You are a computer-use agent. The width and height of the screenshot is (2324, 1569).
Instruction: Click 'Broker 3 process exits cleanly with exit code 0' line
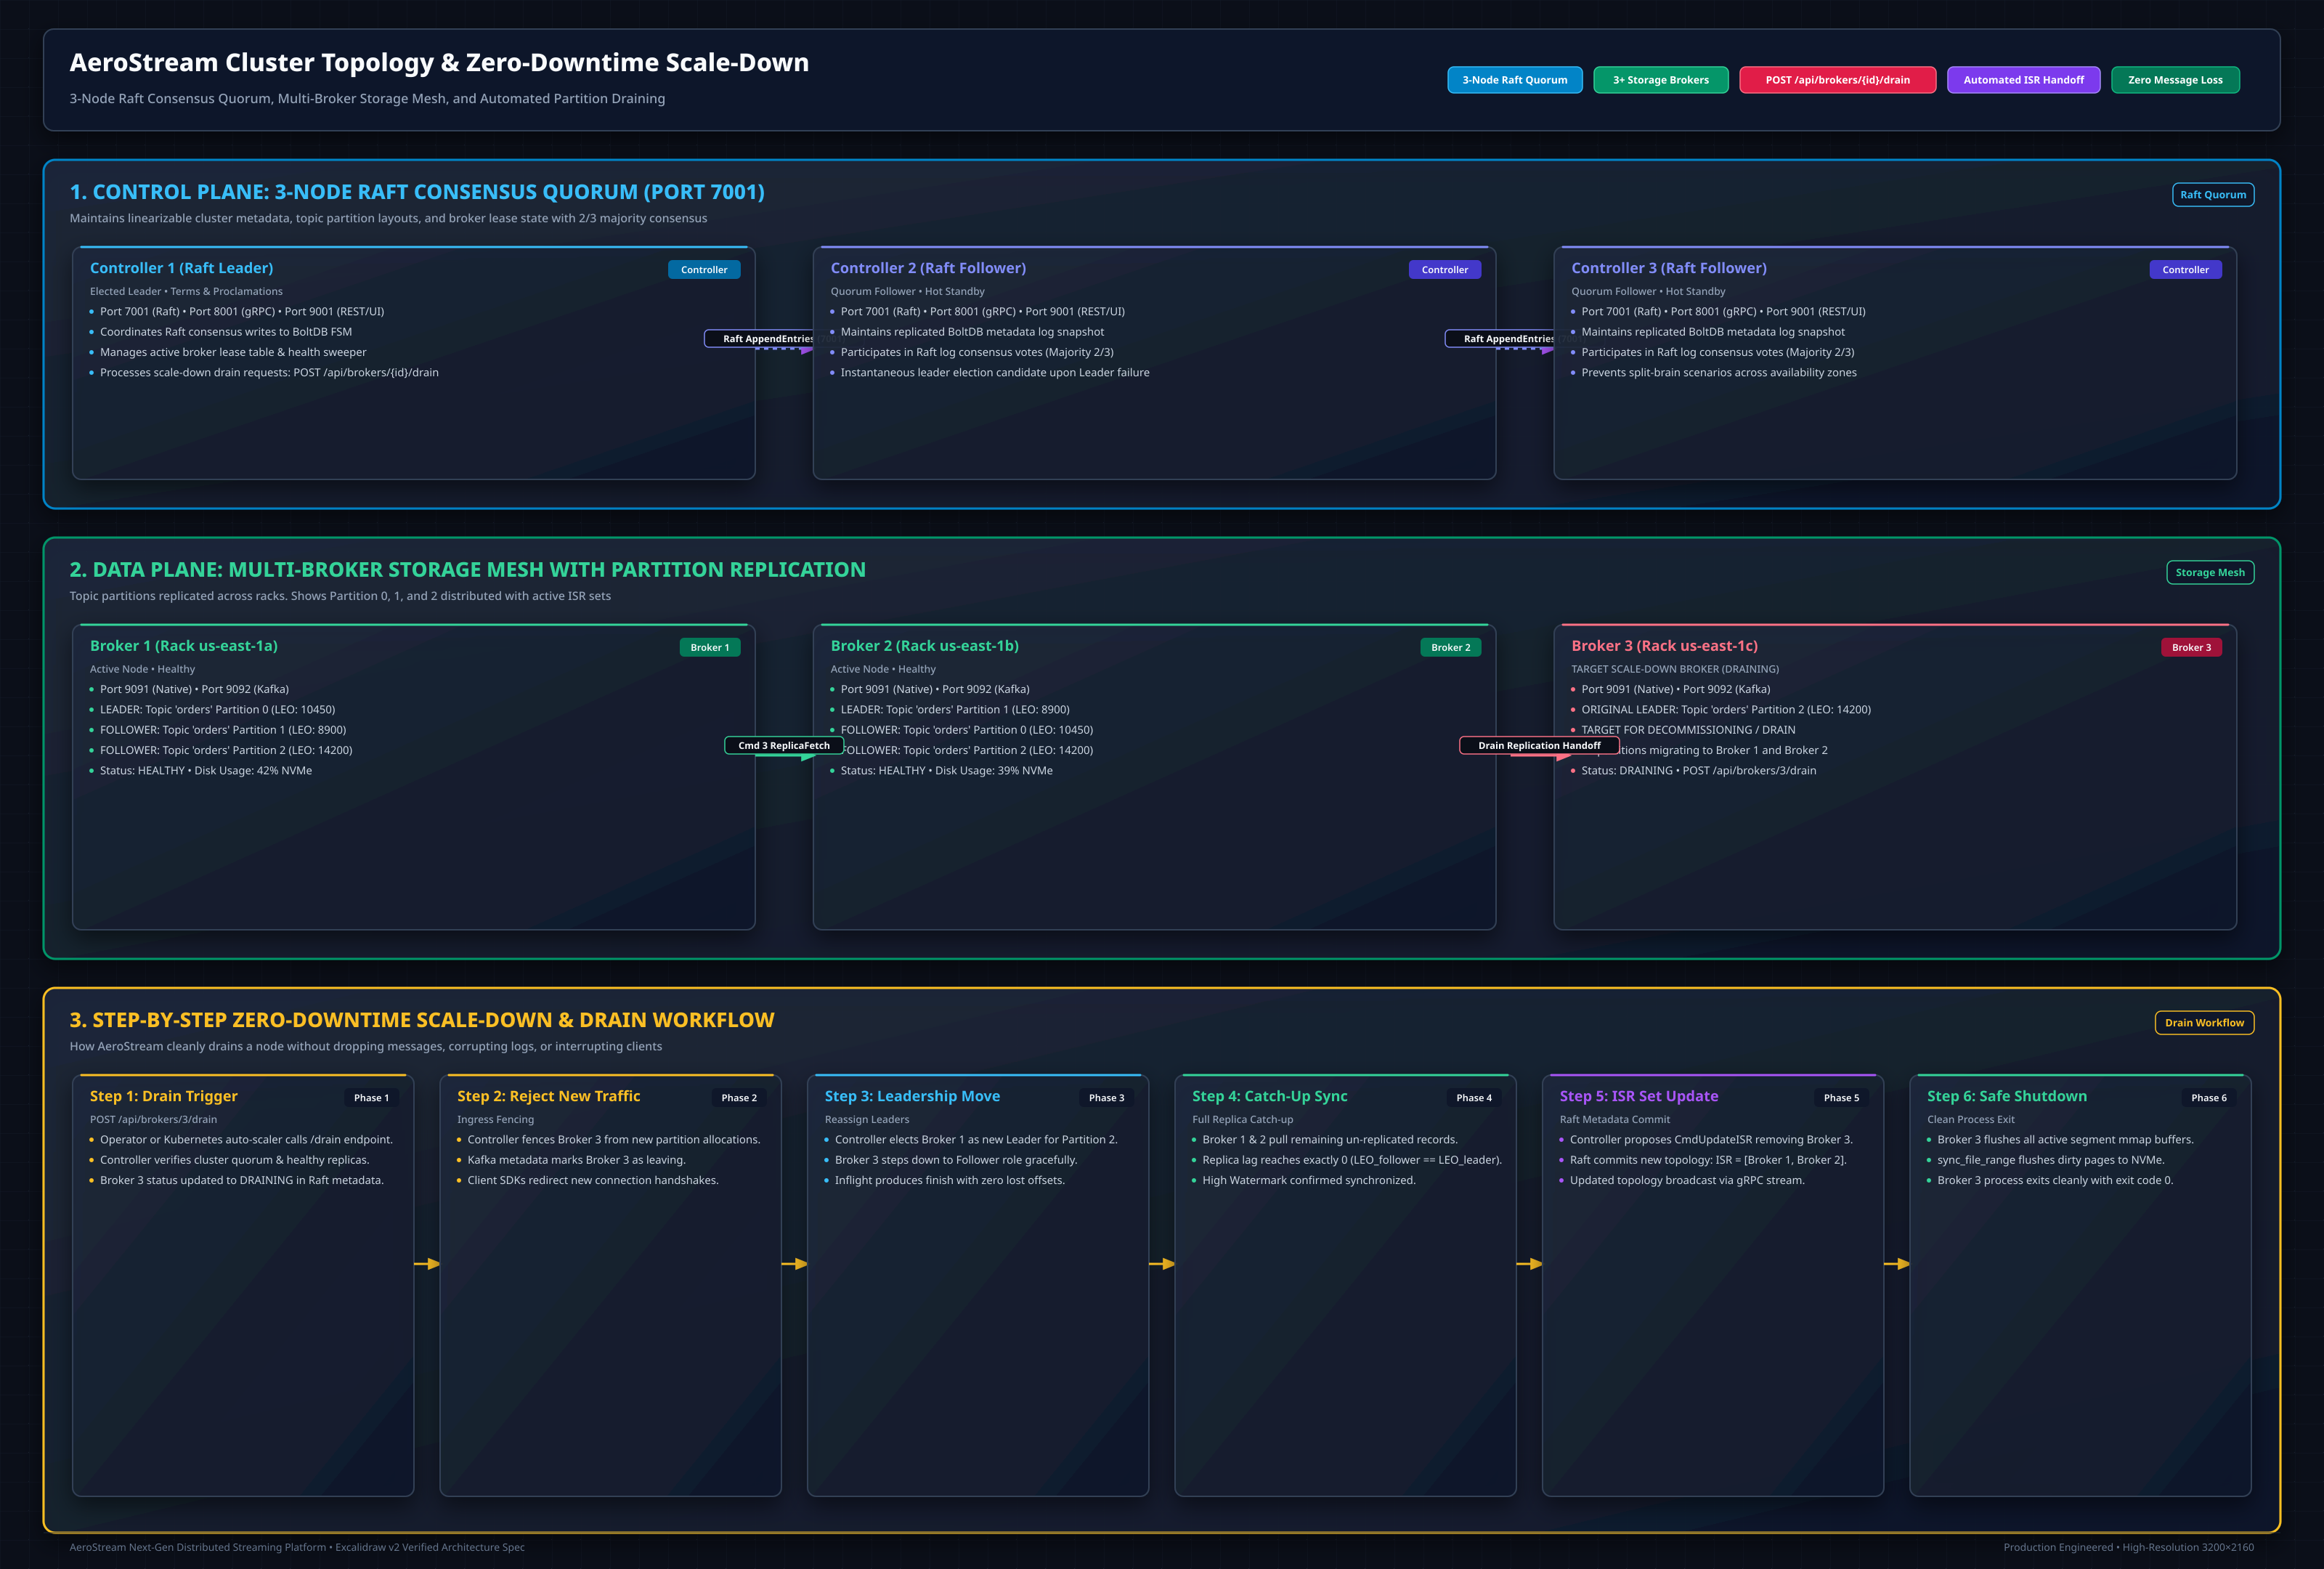2054,1181
